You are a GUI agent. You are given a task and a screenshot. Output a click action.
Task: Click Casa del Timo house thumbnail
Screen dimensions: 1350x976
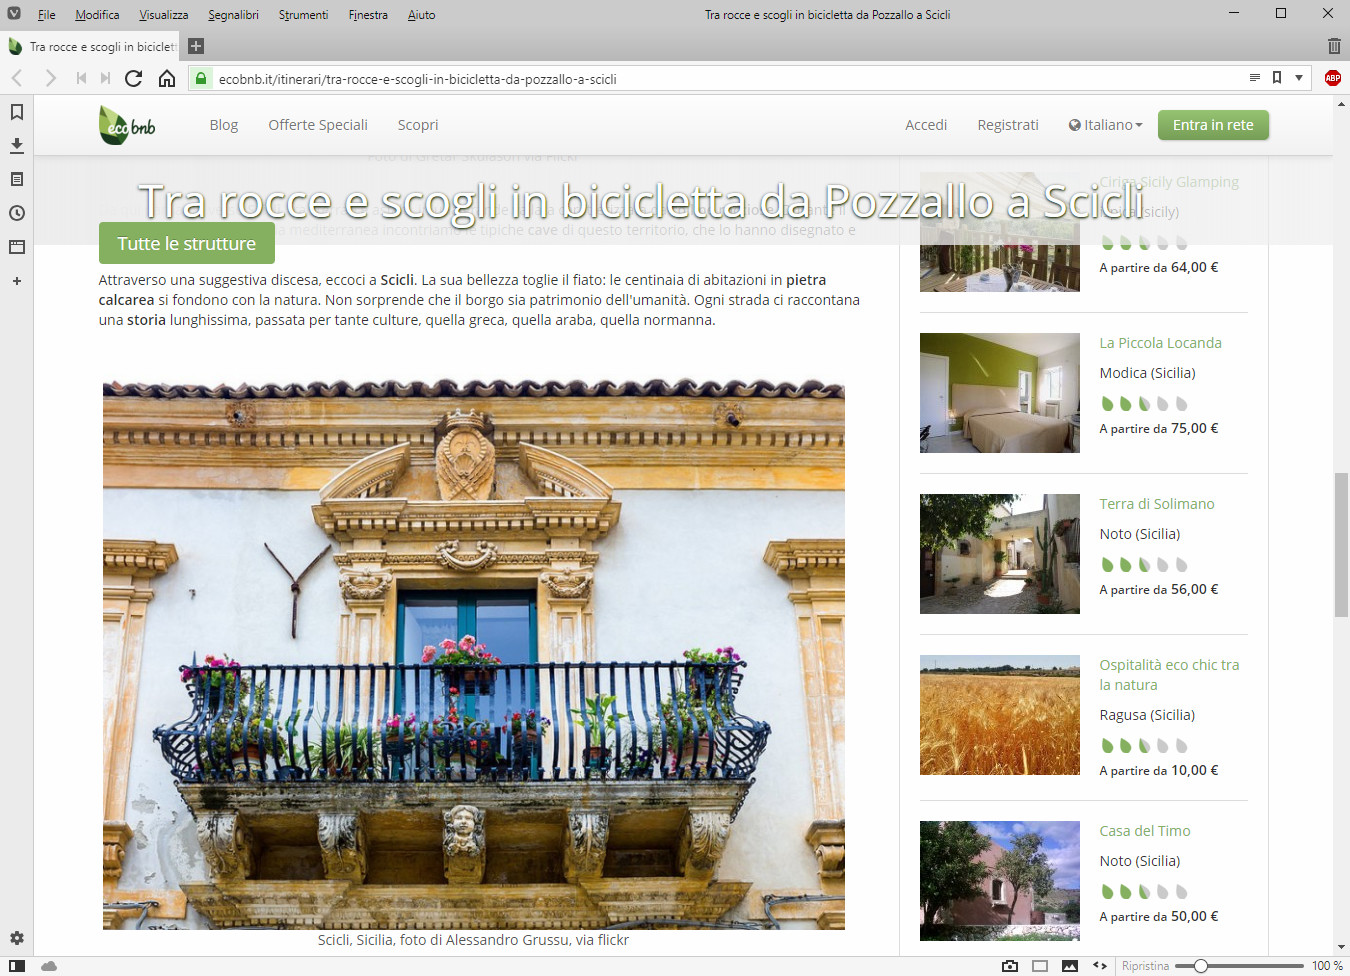[1000, 881]
